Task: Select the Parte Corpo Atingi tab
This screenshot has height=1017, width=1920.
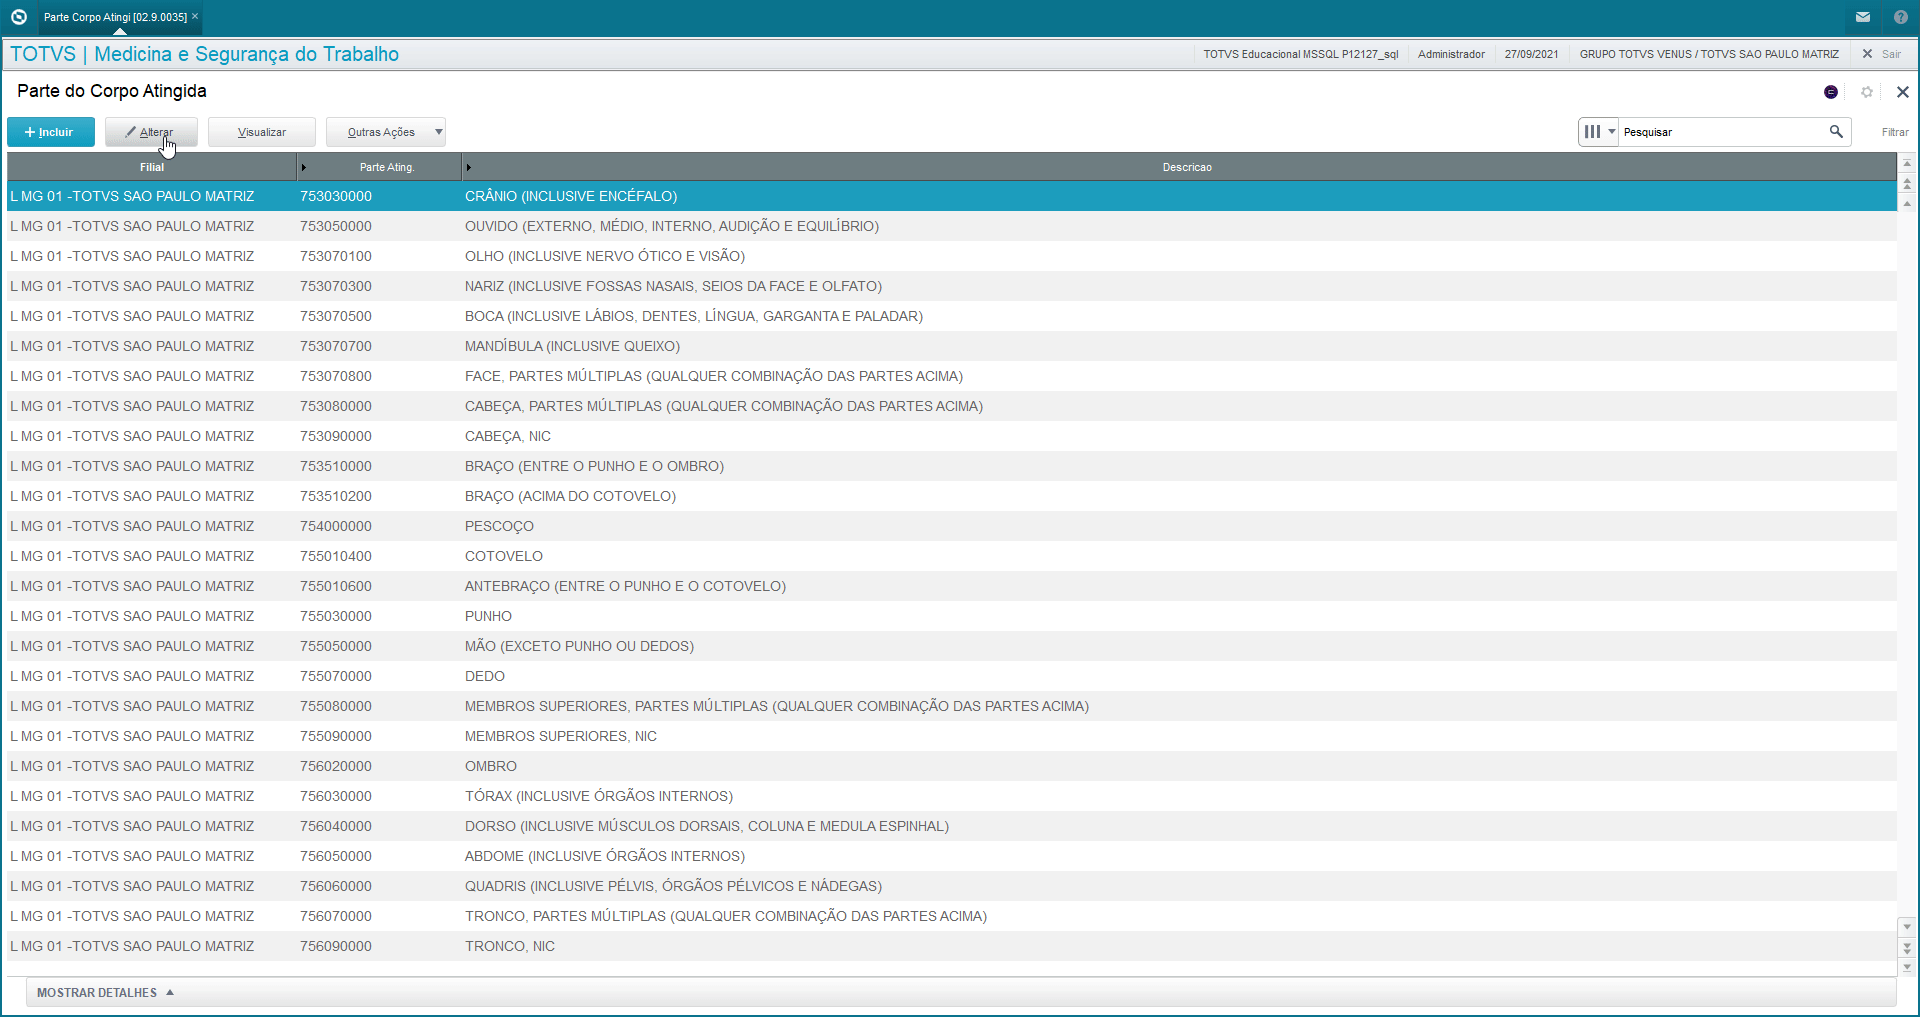Action: coord(115,17)
